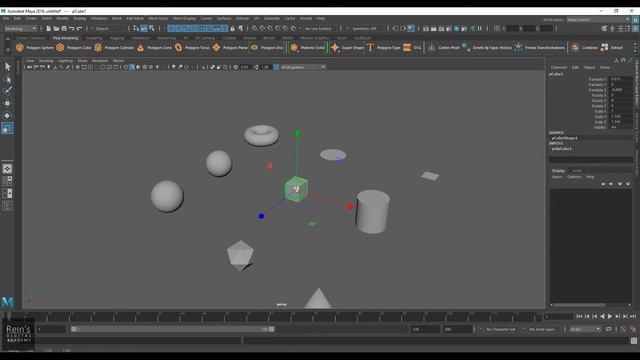Toggle the four-view layout button
This screenshot has height=360, width=640.
coord(7,181)
